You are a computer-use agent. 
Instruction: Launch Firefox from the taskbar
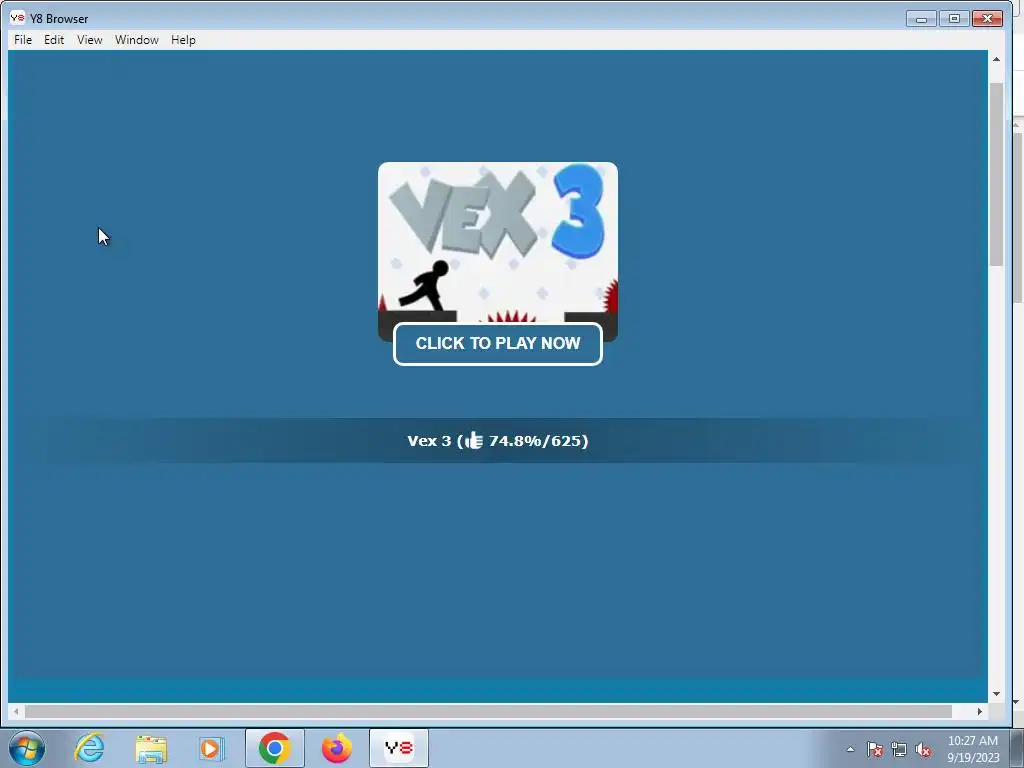click(336, 748)
